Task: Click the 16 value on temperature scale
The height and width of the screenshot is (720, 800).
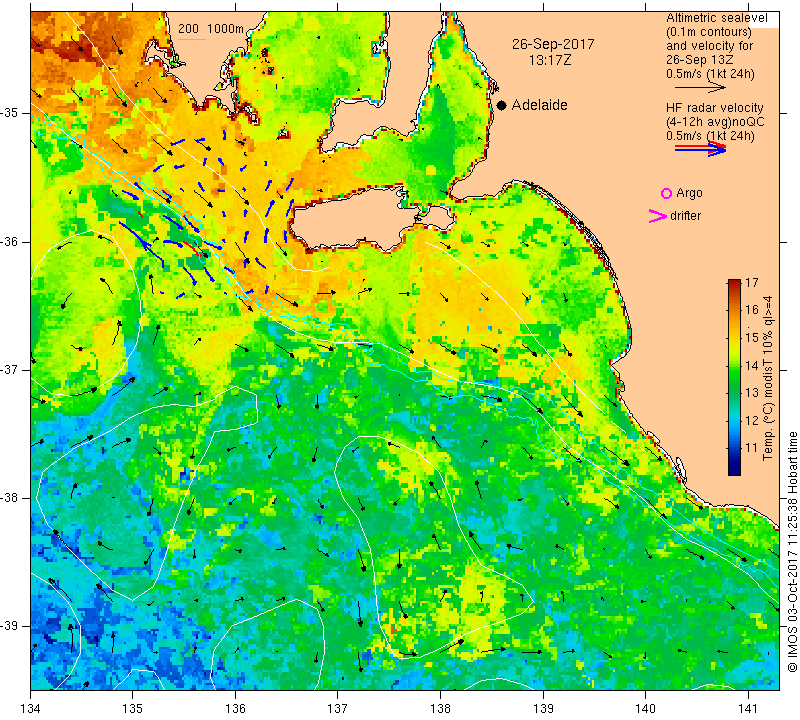Action: tap(752, 310)
